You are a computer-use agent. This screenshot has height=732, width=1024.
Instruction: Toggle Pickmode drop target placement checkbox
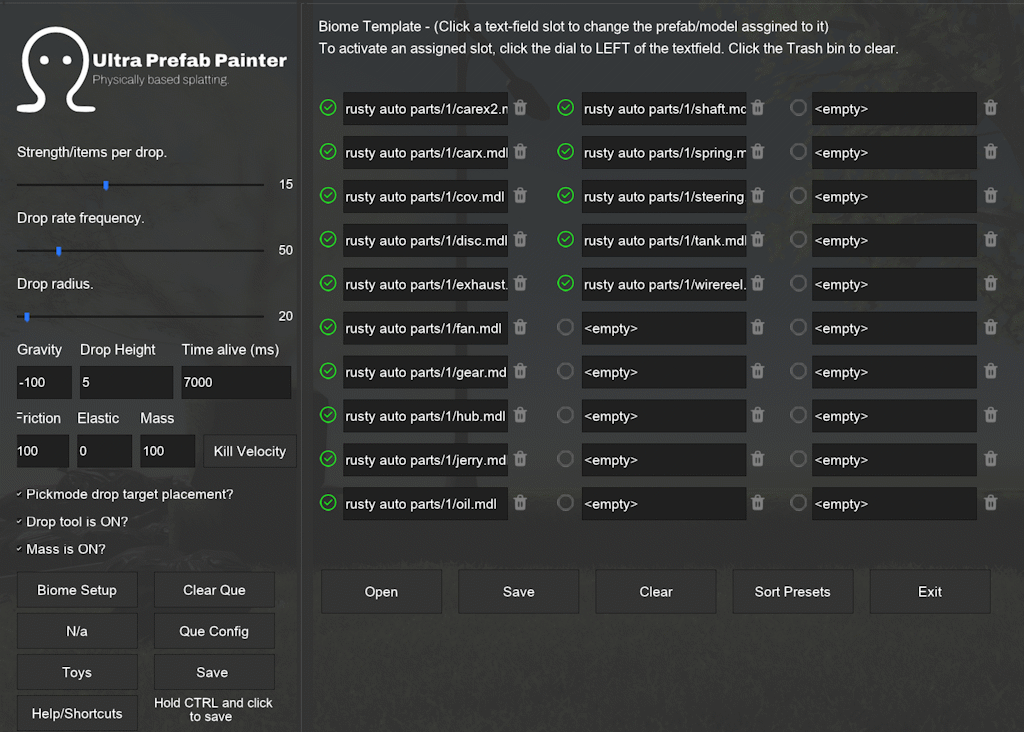pos(20,494)
